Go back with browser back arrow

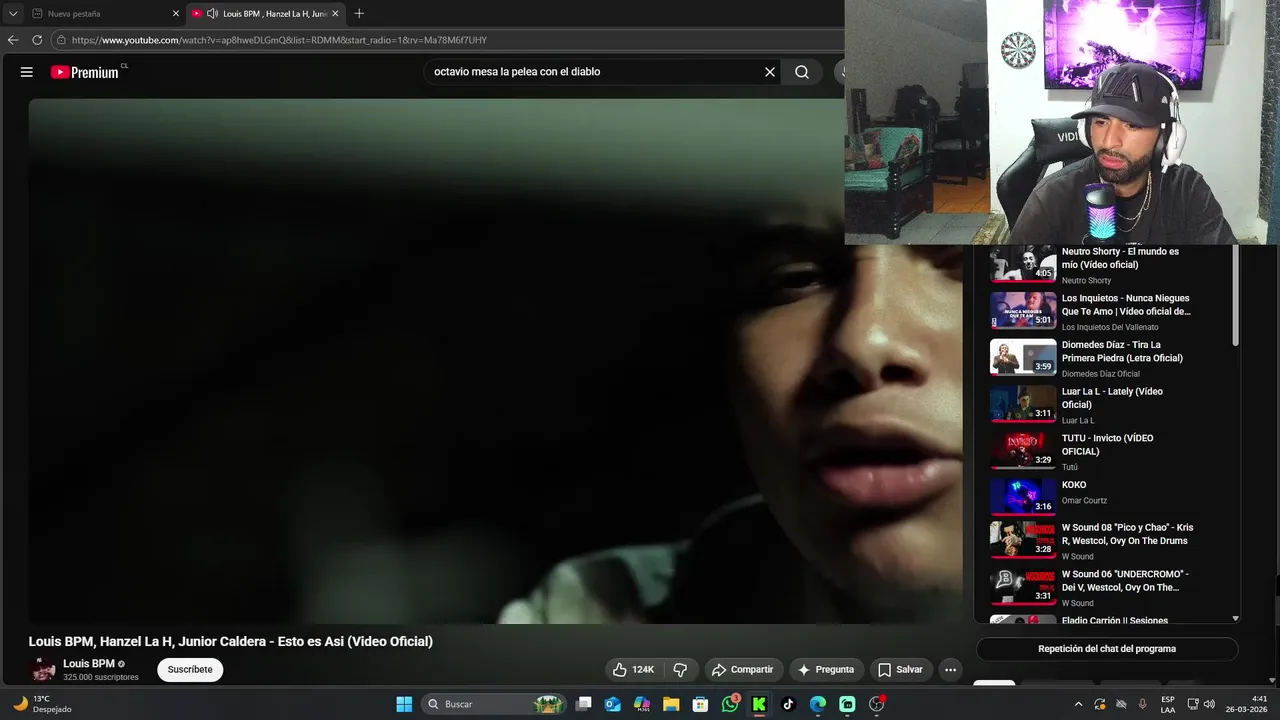[13, 40]
